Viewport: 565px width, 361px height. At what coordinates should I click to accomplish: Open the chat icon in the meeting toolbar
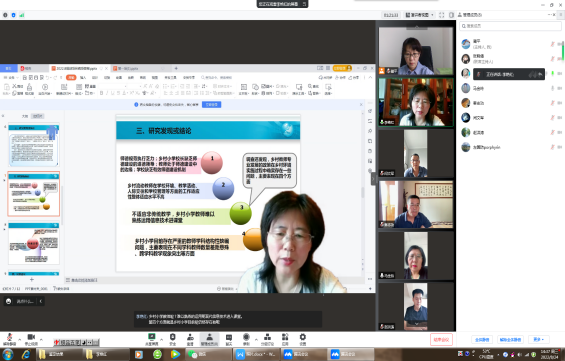point(229,337)
